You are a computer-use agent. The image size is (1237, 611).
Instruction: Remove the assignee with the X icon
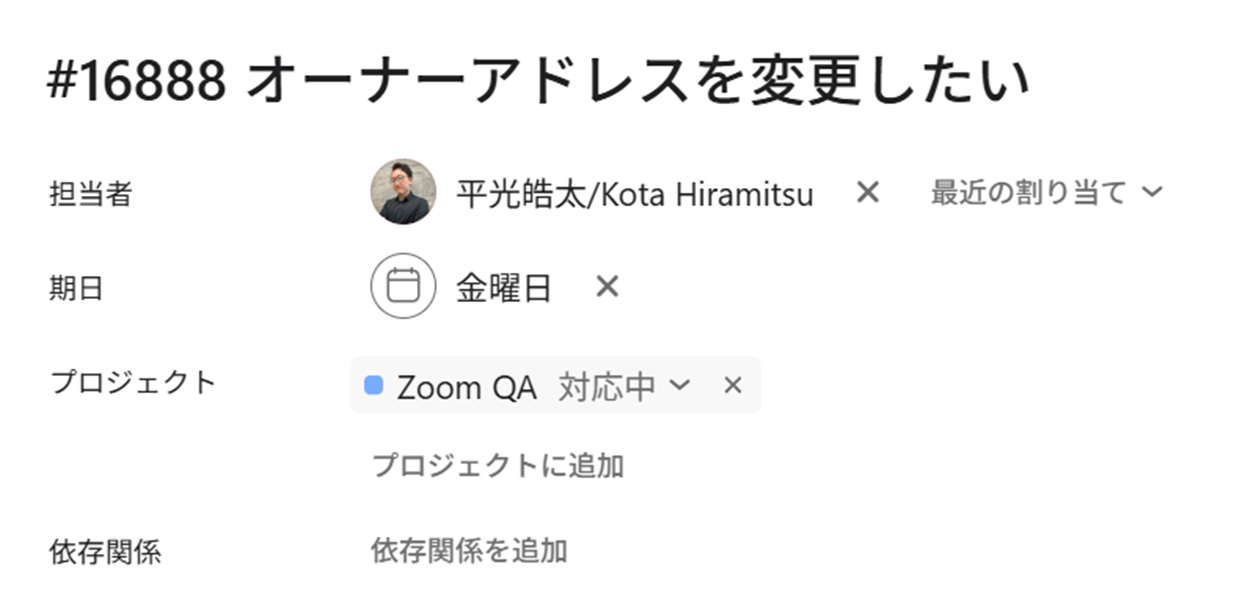(x=867, y=192)
